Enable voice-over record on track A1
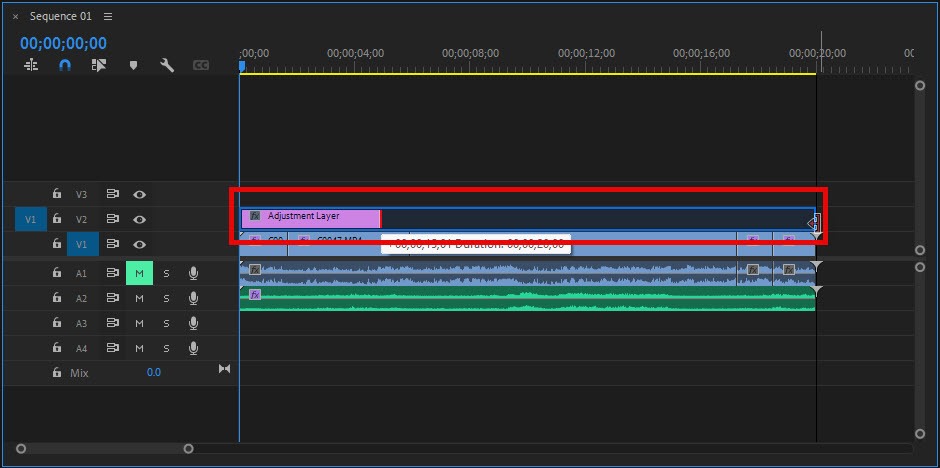The image size is (940, 468). pyautogui.click(x=193, y=273)
